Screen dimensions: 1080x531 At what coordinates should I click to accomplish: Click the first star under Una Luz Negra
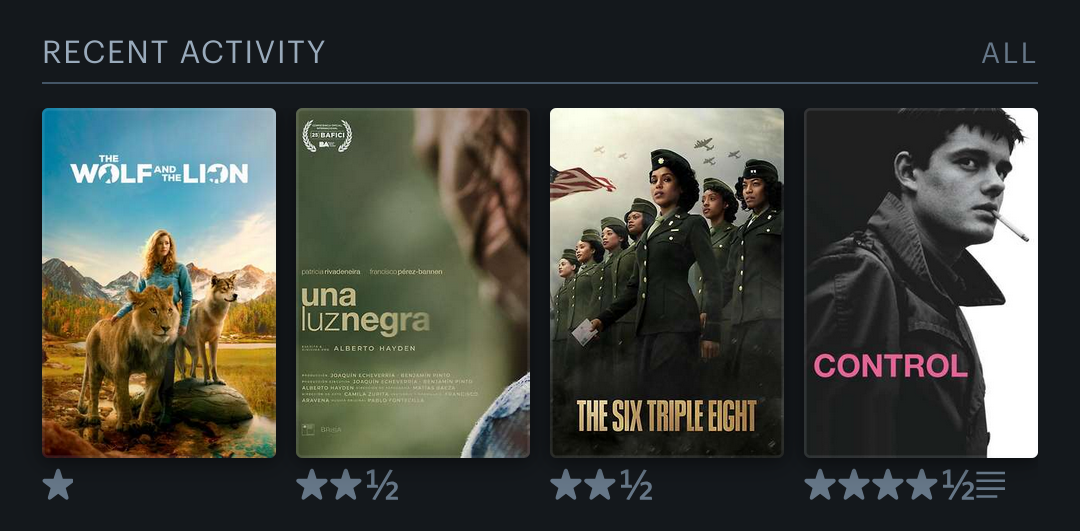312,485
